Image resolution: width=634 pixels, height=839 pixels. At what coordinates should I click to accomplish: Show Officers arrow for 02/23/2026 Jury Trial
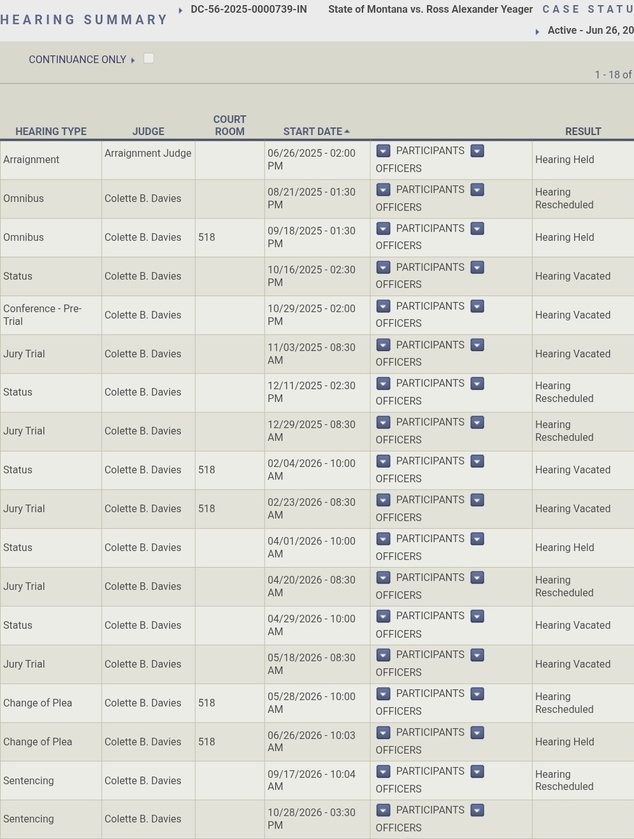click(477, 500)
